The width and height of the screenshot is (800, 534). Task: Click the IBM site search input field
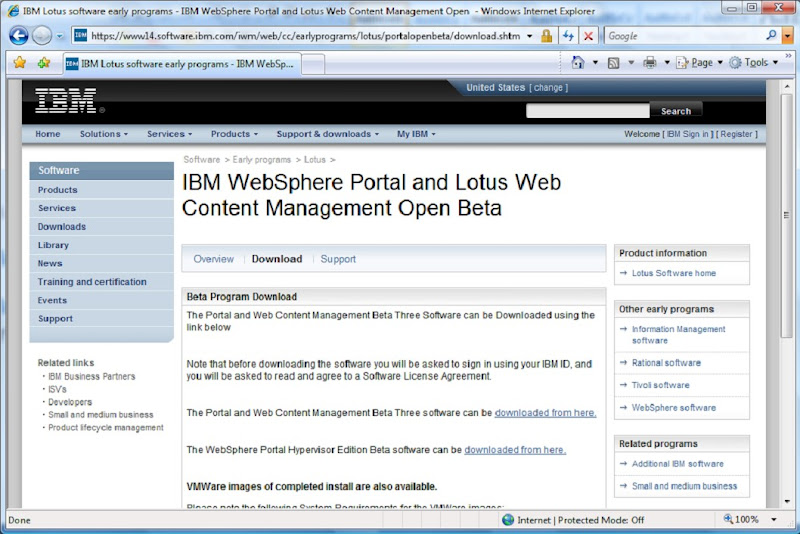click(x=587, y=111)
